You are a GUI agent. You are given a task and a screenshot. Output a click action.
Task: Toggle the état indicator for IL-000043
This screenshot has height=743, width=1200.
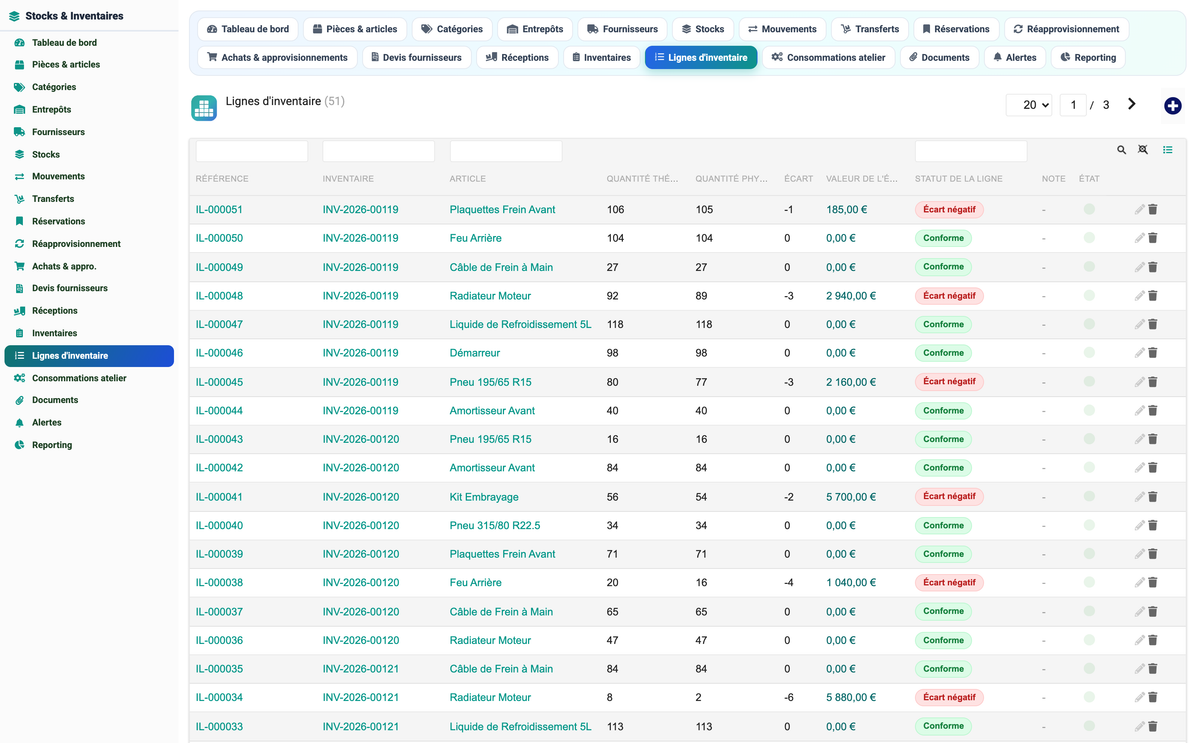pos(1089,439)
